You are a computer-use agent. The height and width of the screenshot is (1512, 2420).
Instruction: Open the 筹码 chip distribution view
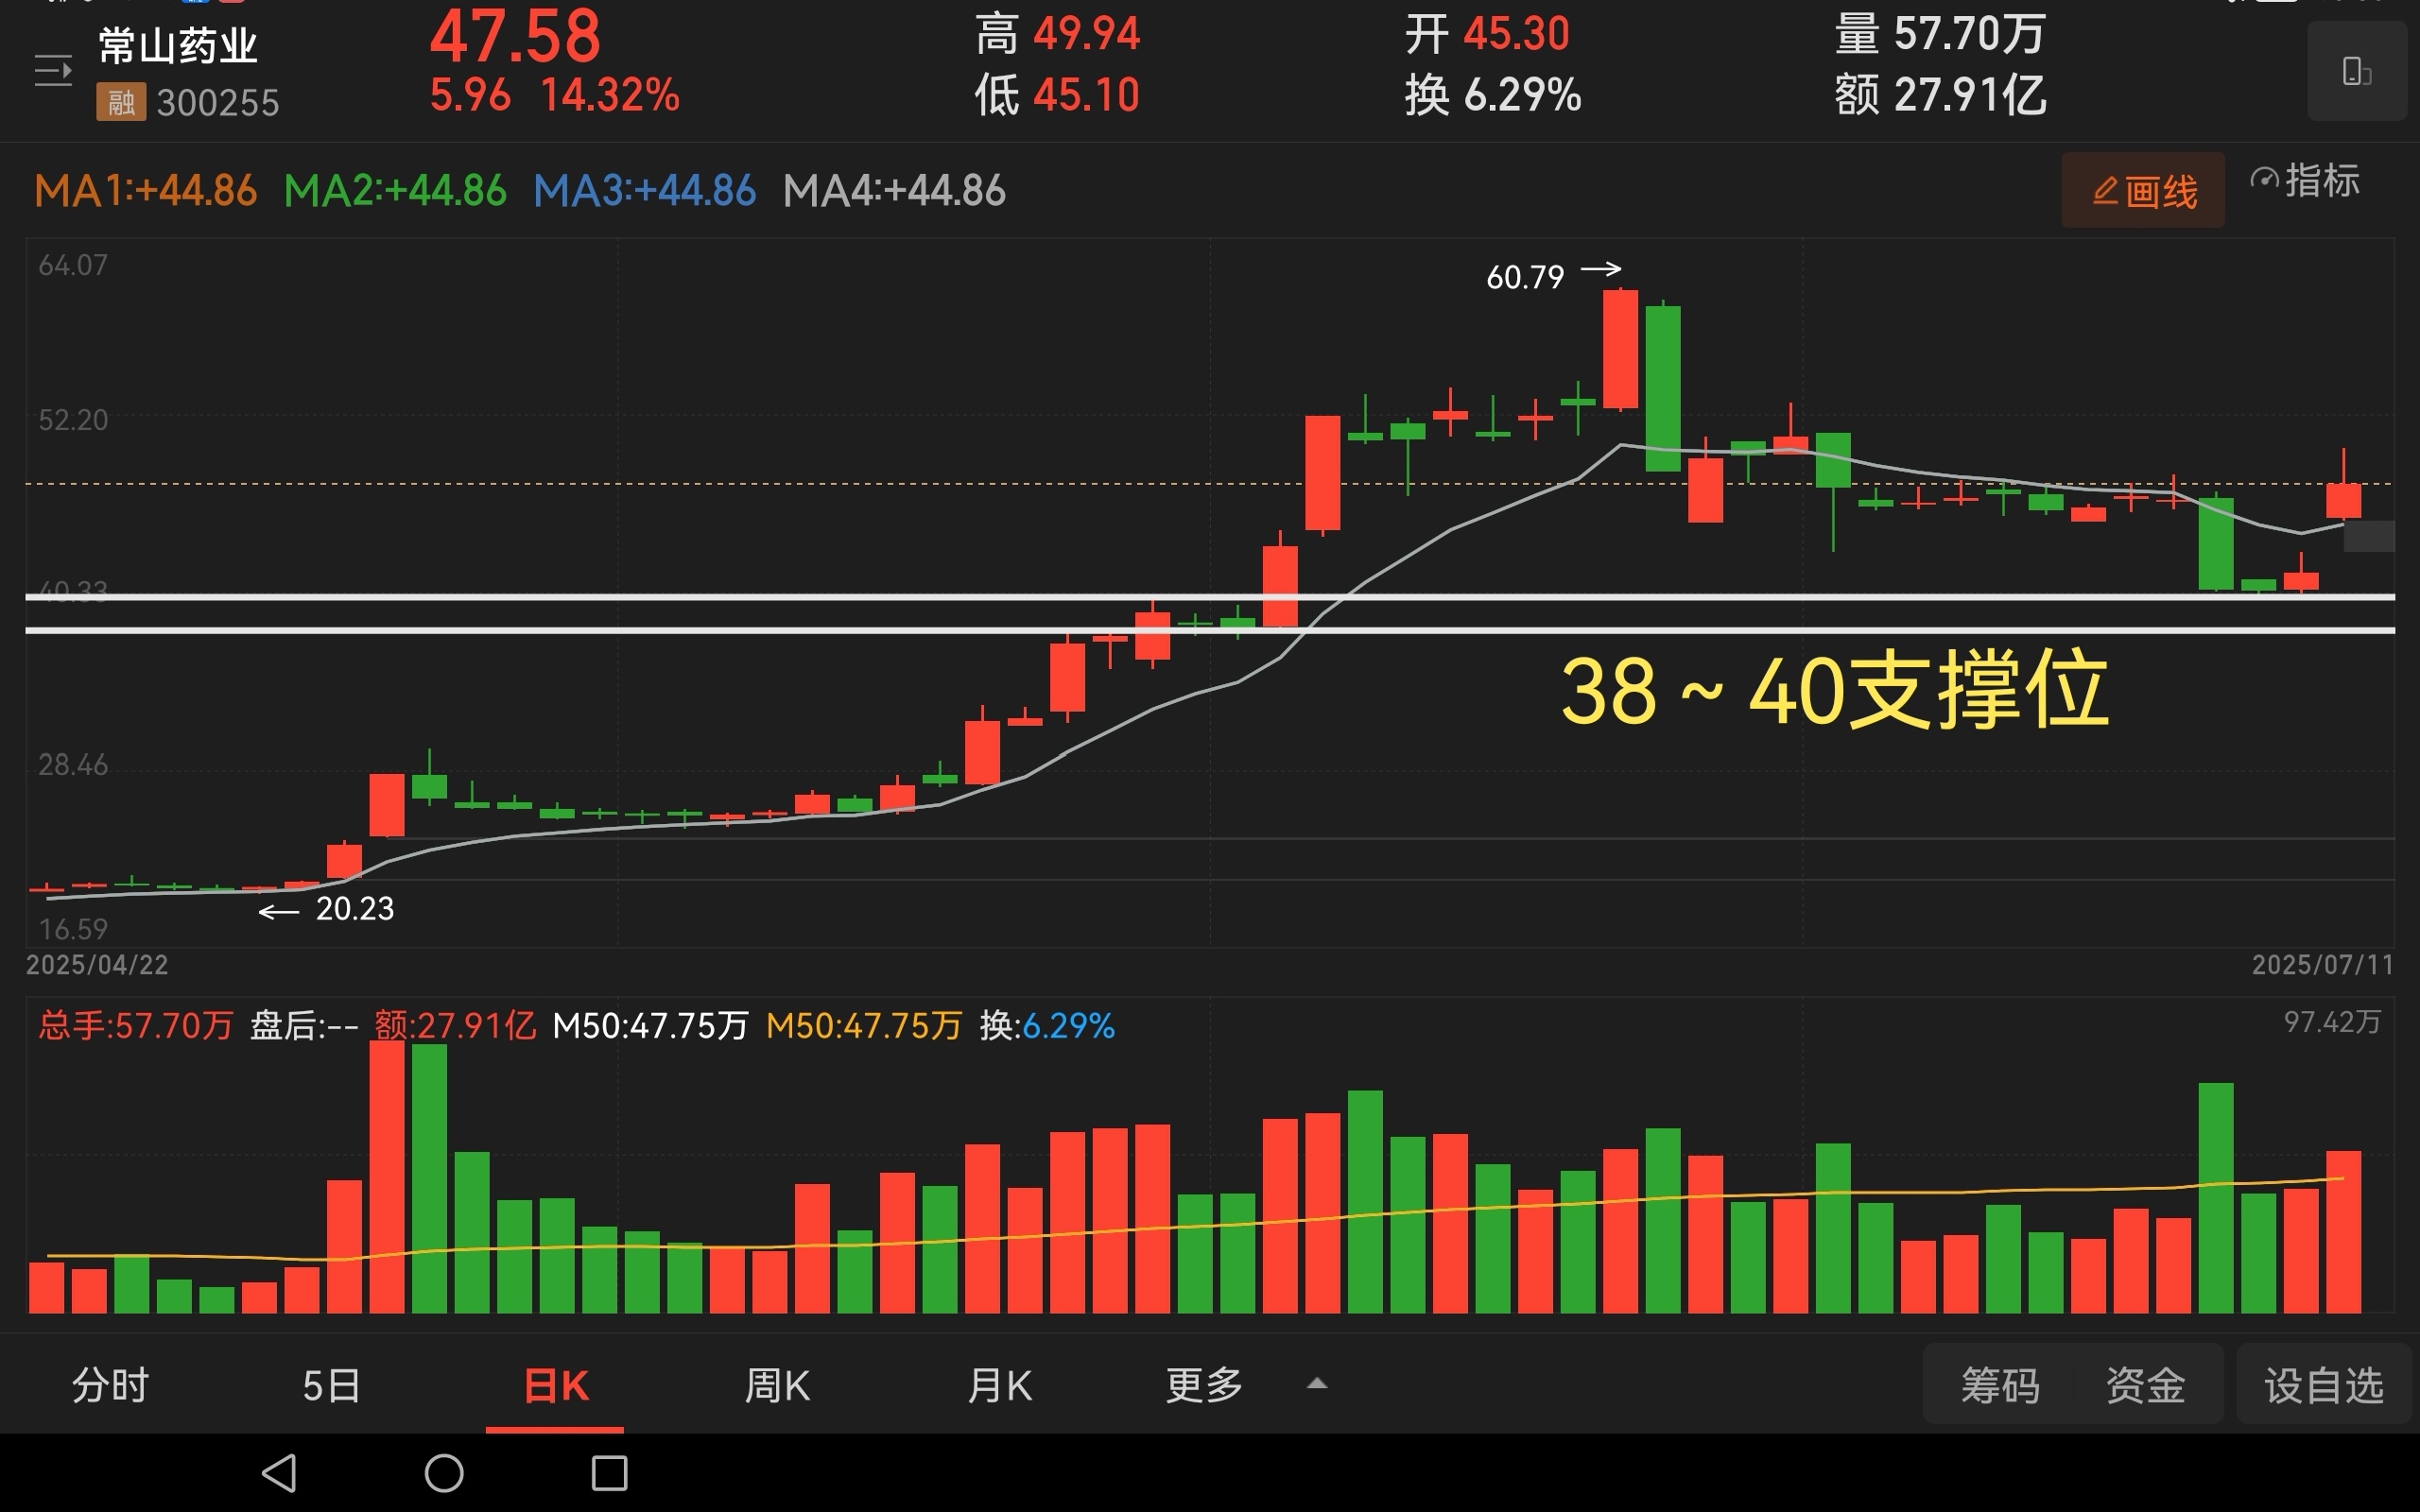[1999, 1386]
